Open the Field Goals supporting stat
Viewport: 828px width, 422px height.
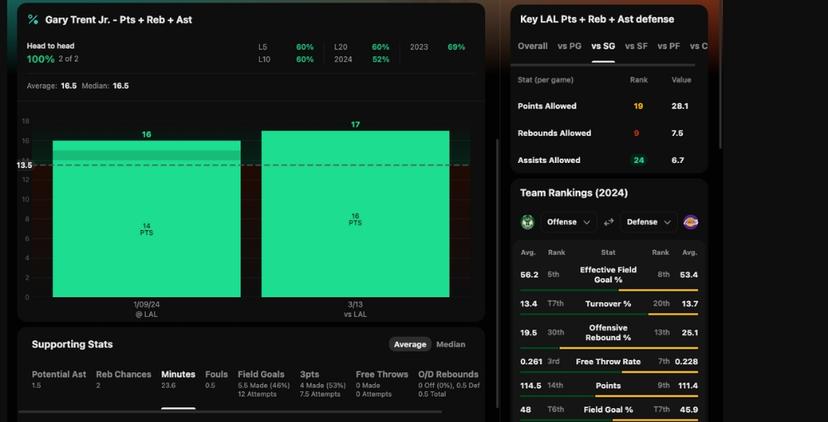point(264,383)
